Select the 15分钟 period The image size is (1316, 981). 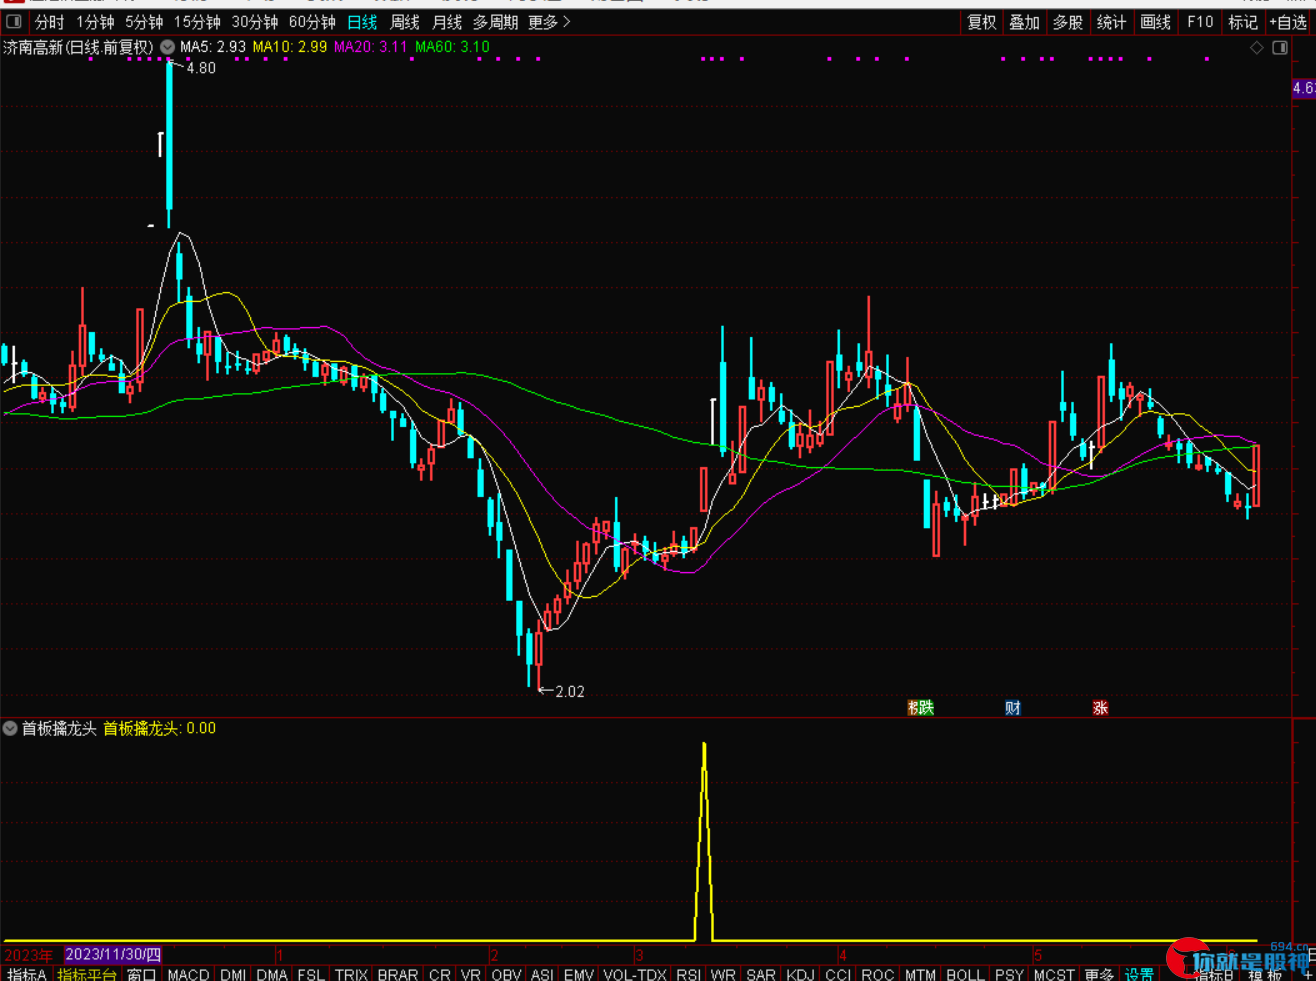(197, 22)
